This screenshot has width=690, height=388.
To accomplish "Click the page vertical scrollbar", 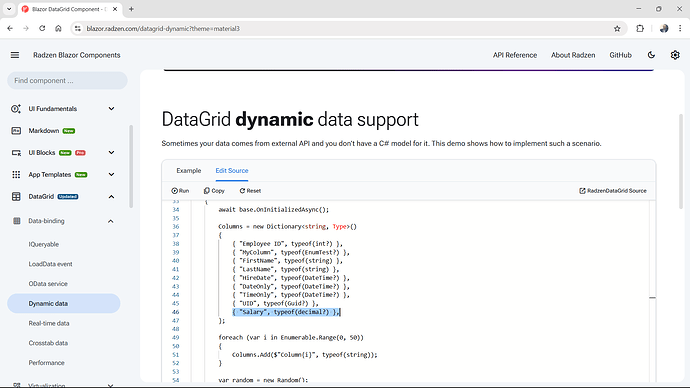I will point(681,161).
